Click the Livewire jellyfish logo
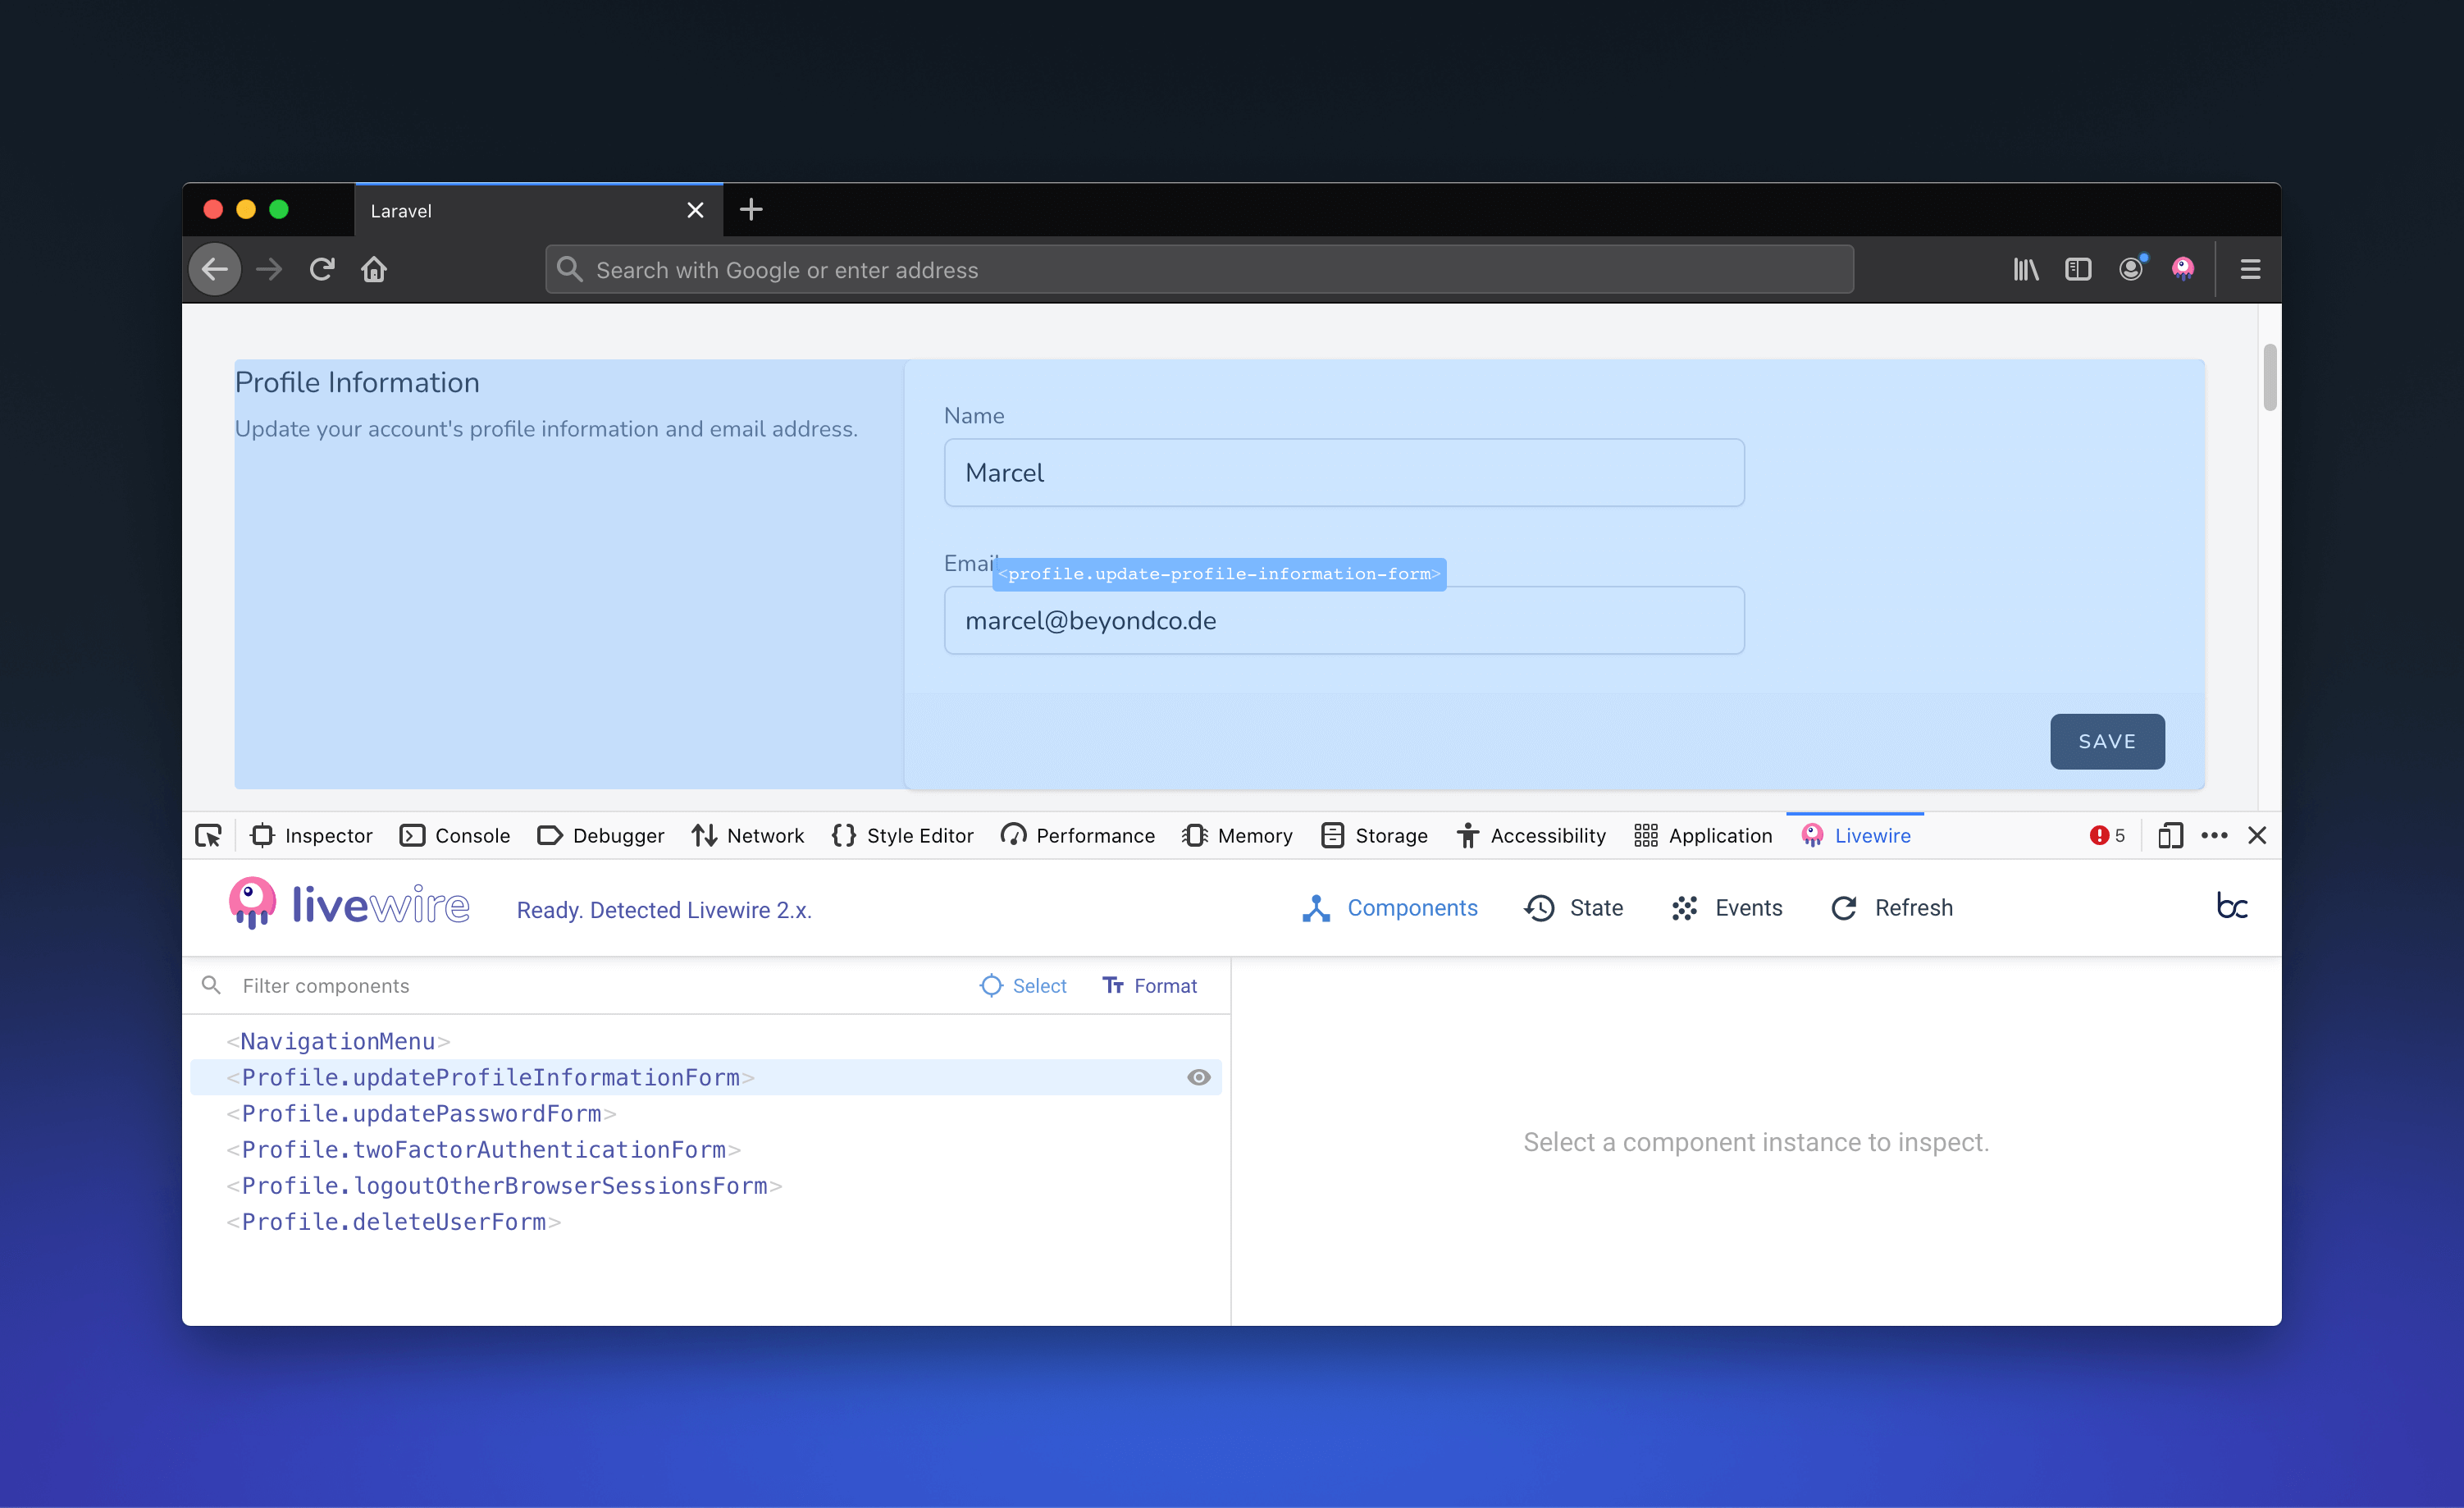 click(x=252, y=904)
